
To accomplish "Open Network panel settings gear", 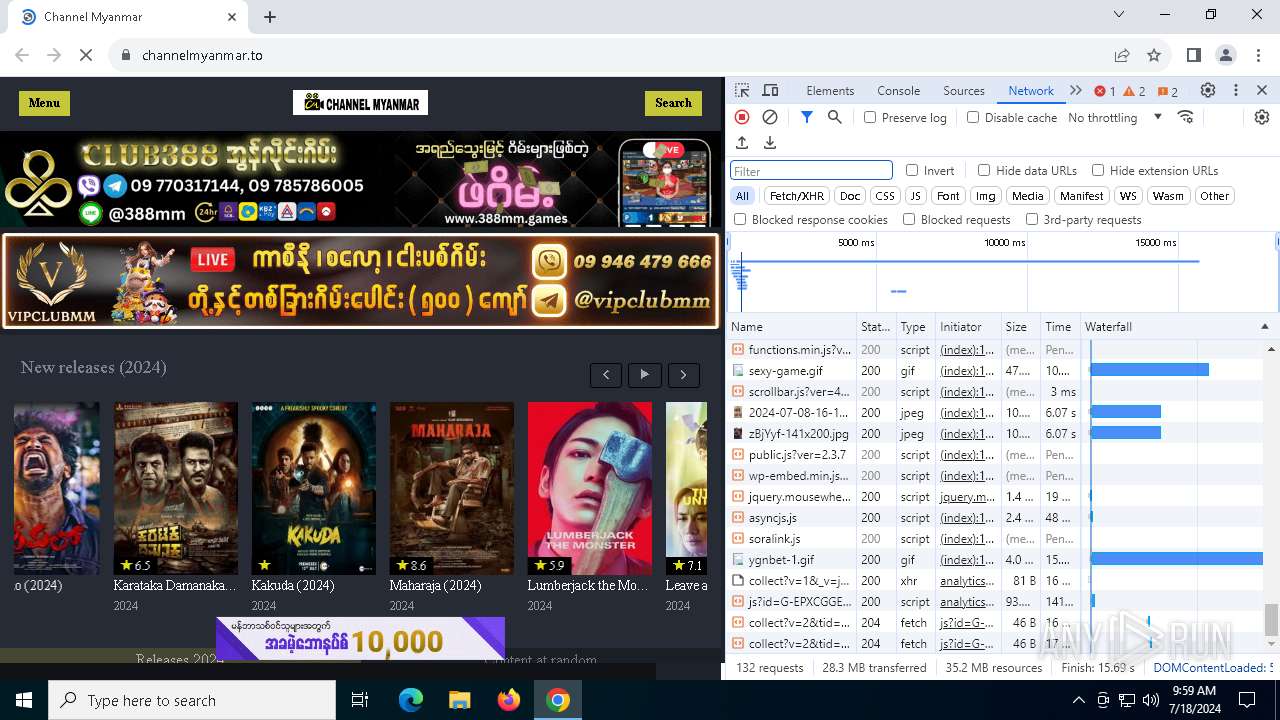I will tap(1262, 117).
